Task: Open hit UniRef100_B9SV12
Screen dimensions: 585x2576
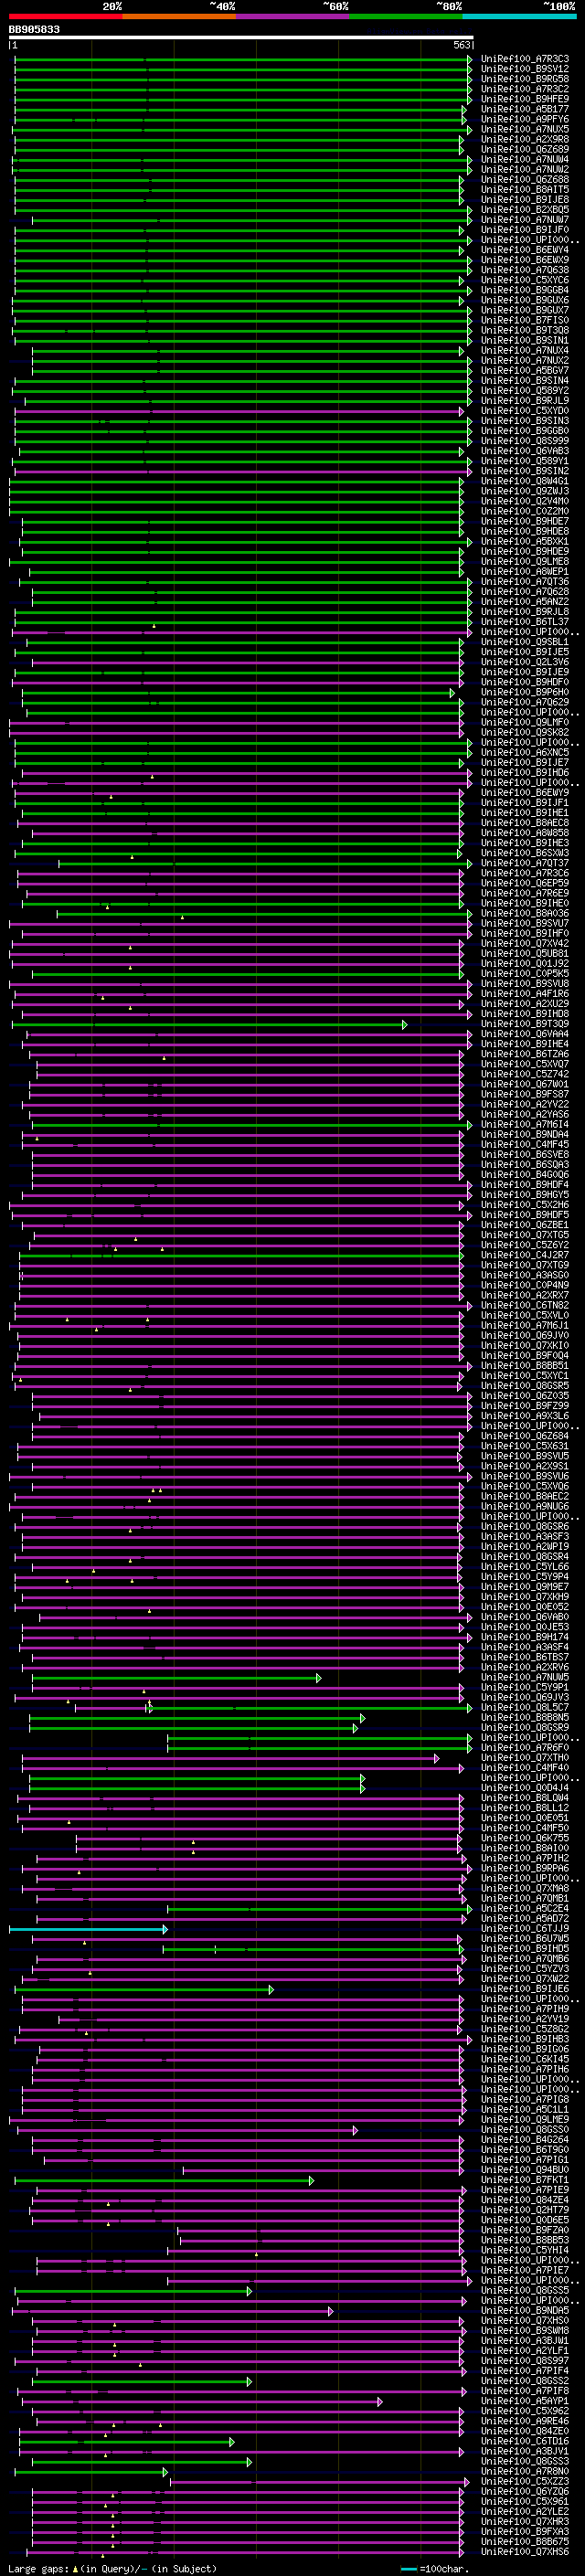Action: 525,69
